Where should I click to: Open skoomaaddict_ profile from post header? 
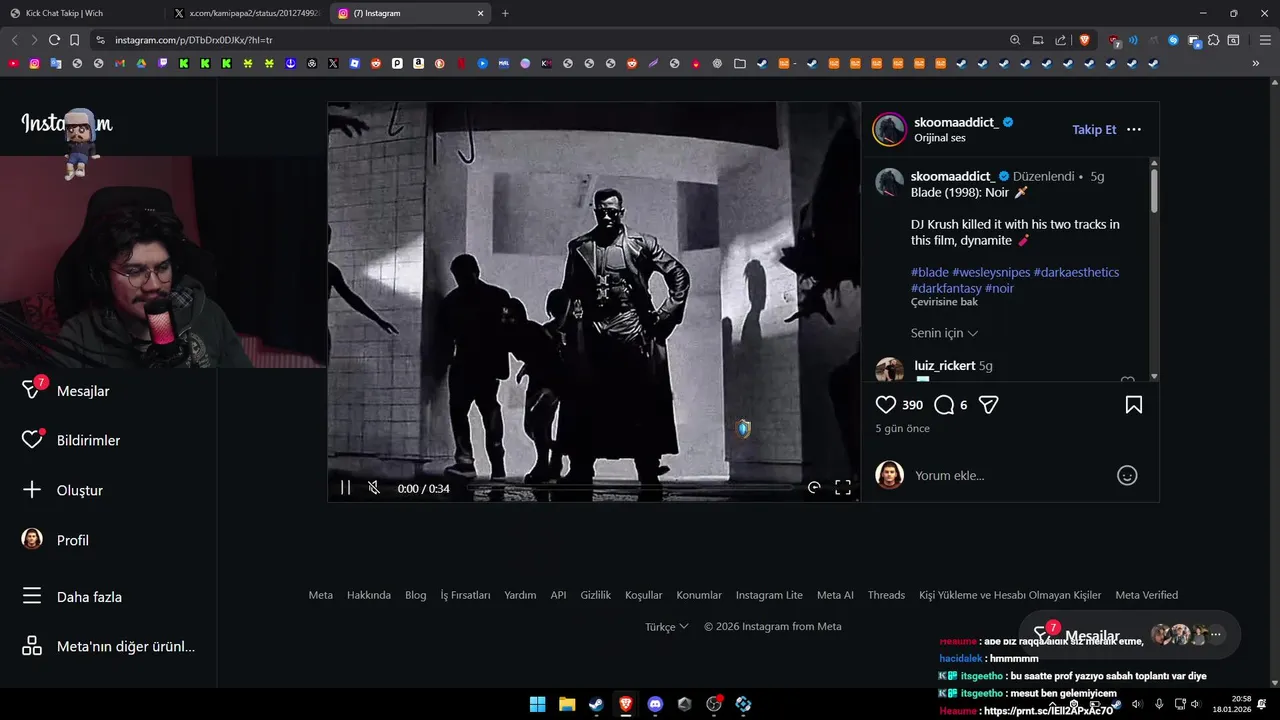click(x=956, y=122)
